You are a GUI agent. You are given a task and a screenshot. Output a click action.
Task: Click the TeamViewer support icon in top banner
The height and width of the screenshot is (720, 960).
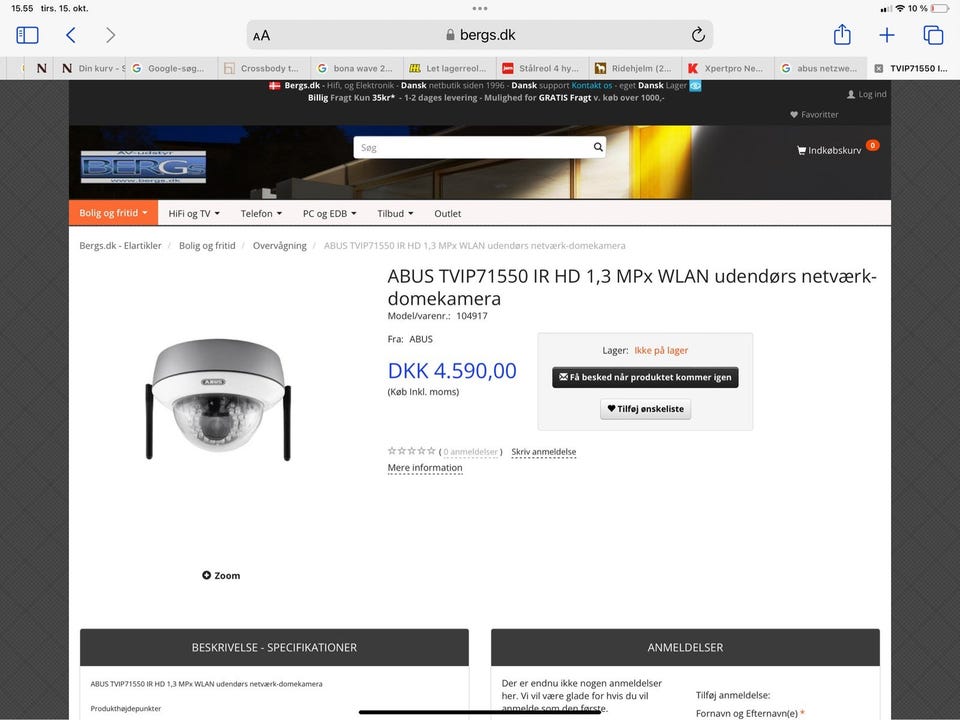696,86
